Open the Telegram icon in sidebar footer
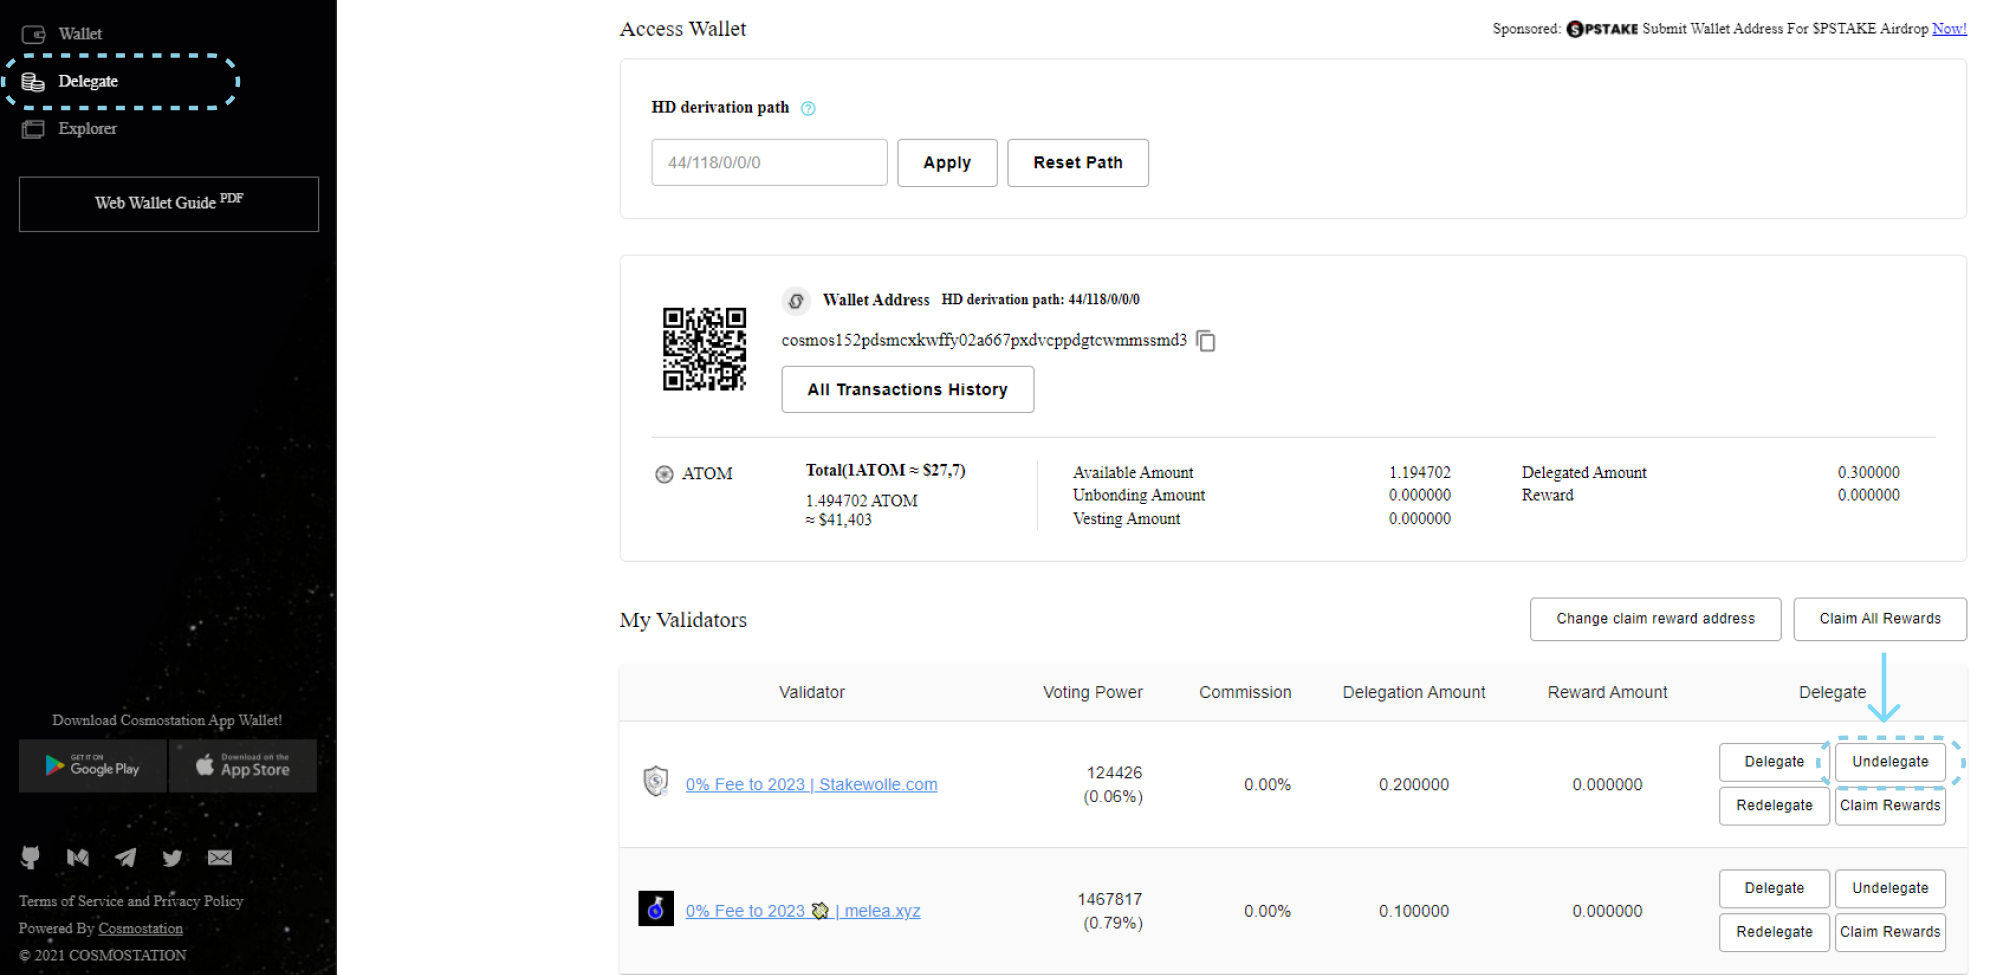1994x975 pixels. pyautogui.click(x=125, y=857)
